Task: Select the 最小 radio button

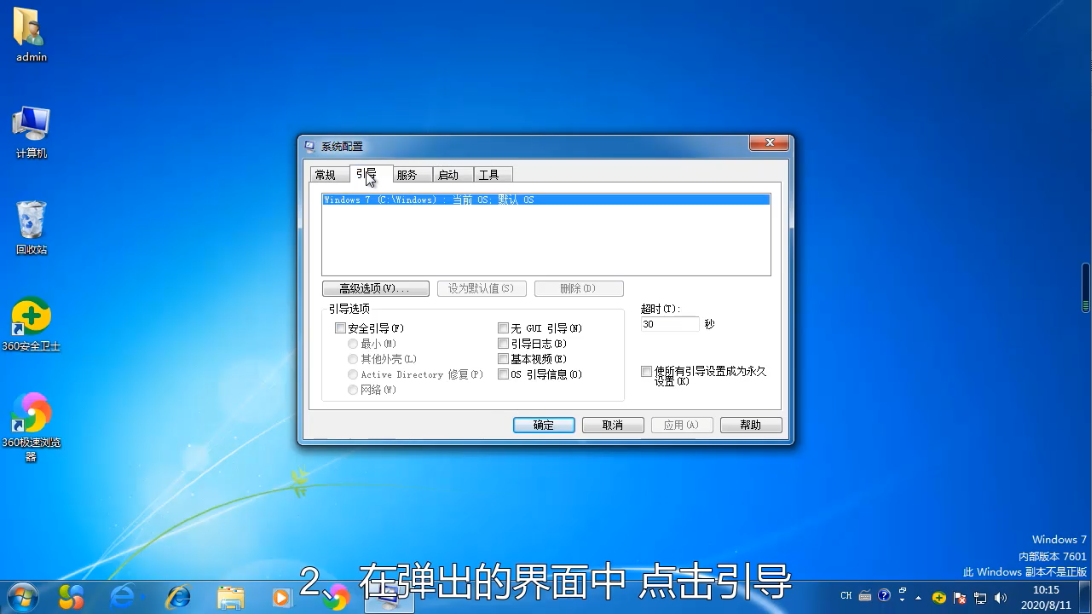Action: click(353, 344)
